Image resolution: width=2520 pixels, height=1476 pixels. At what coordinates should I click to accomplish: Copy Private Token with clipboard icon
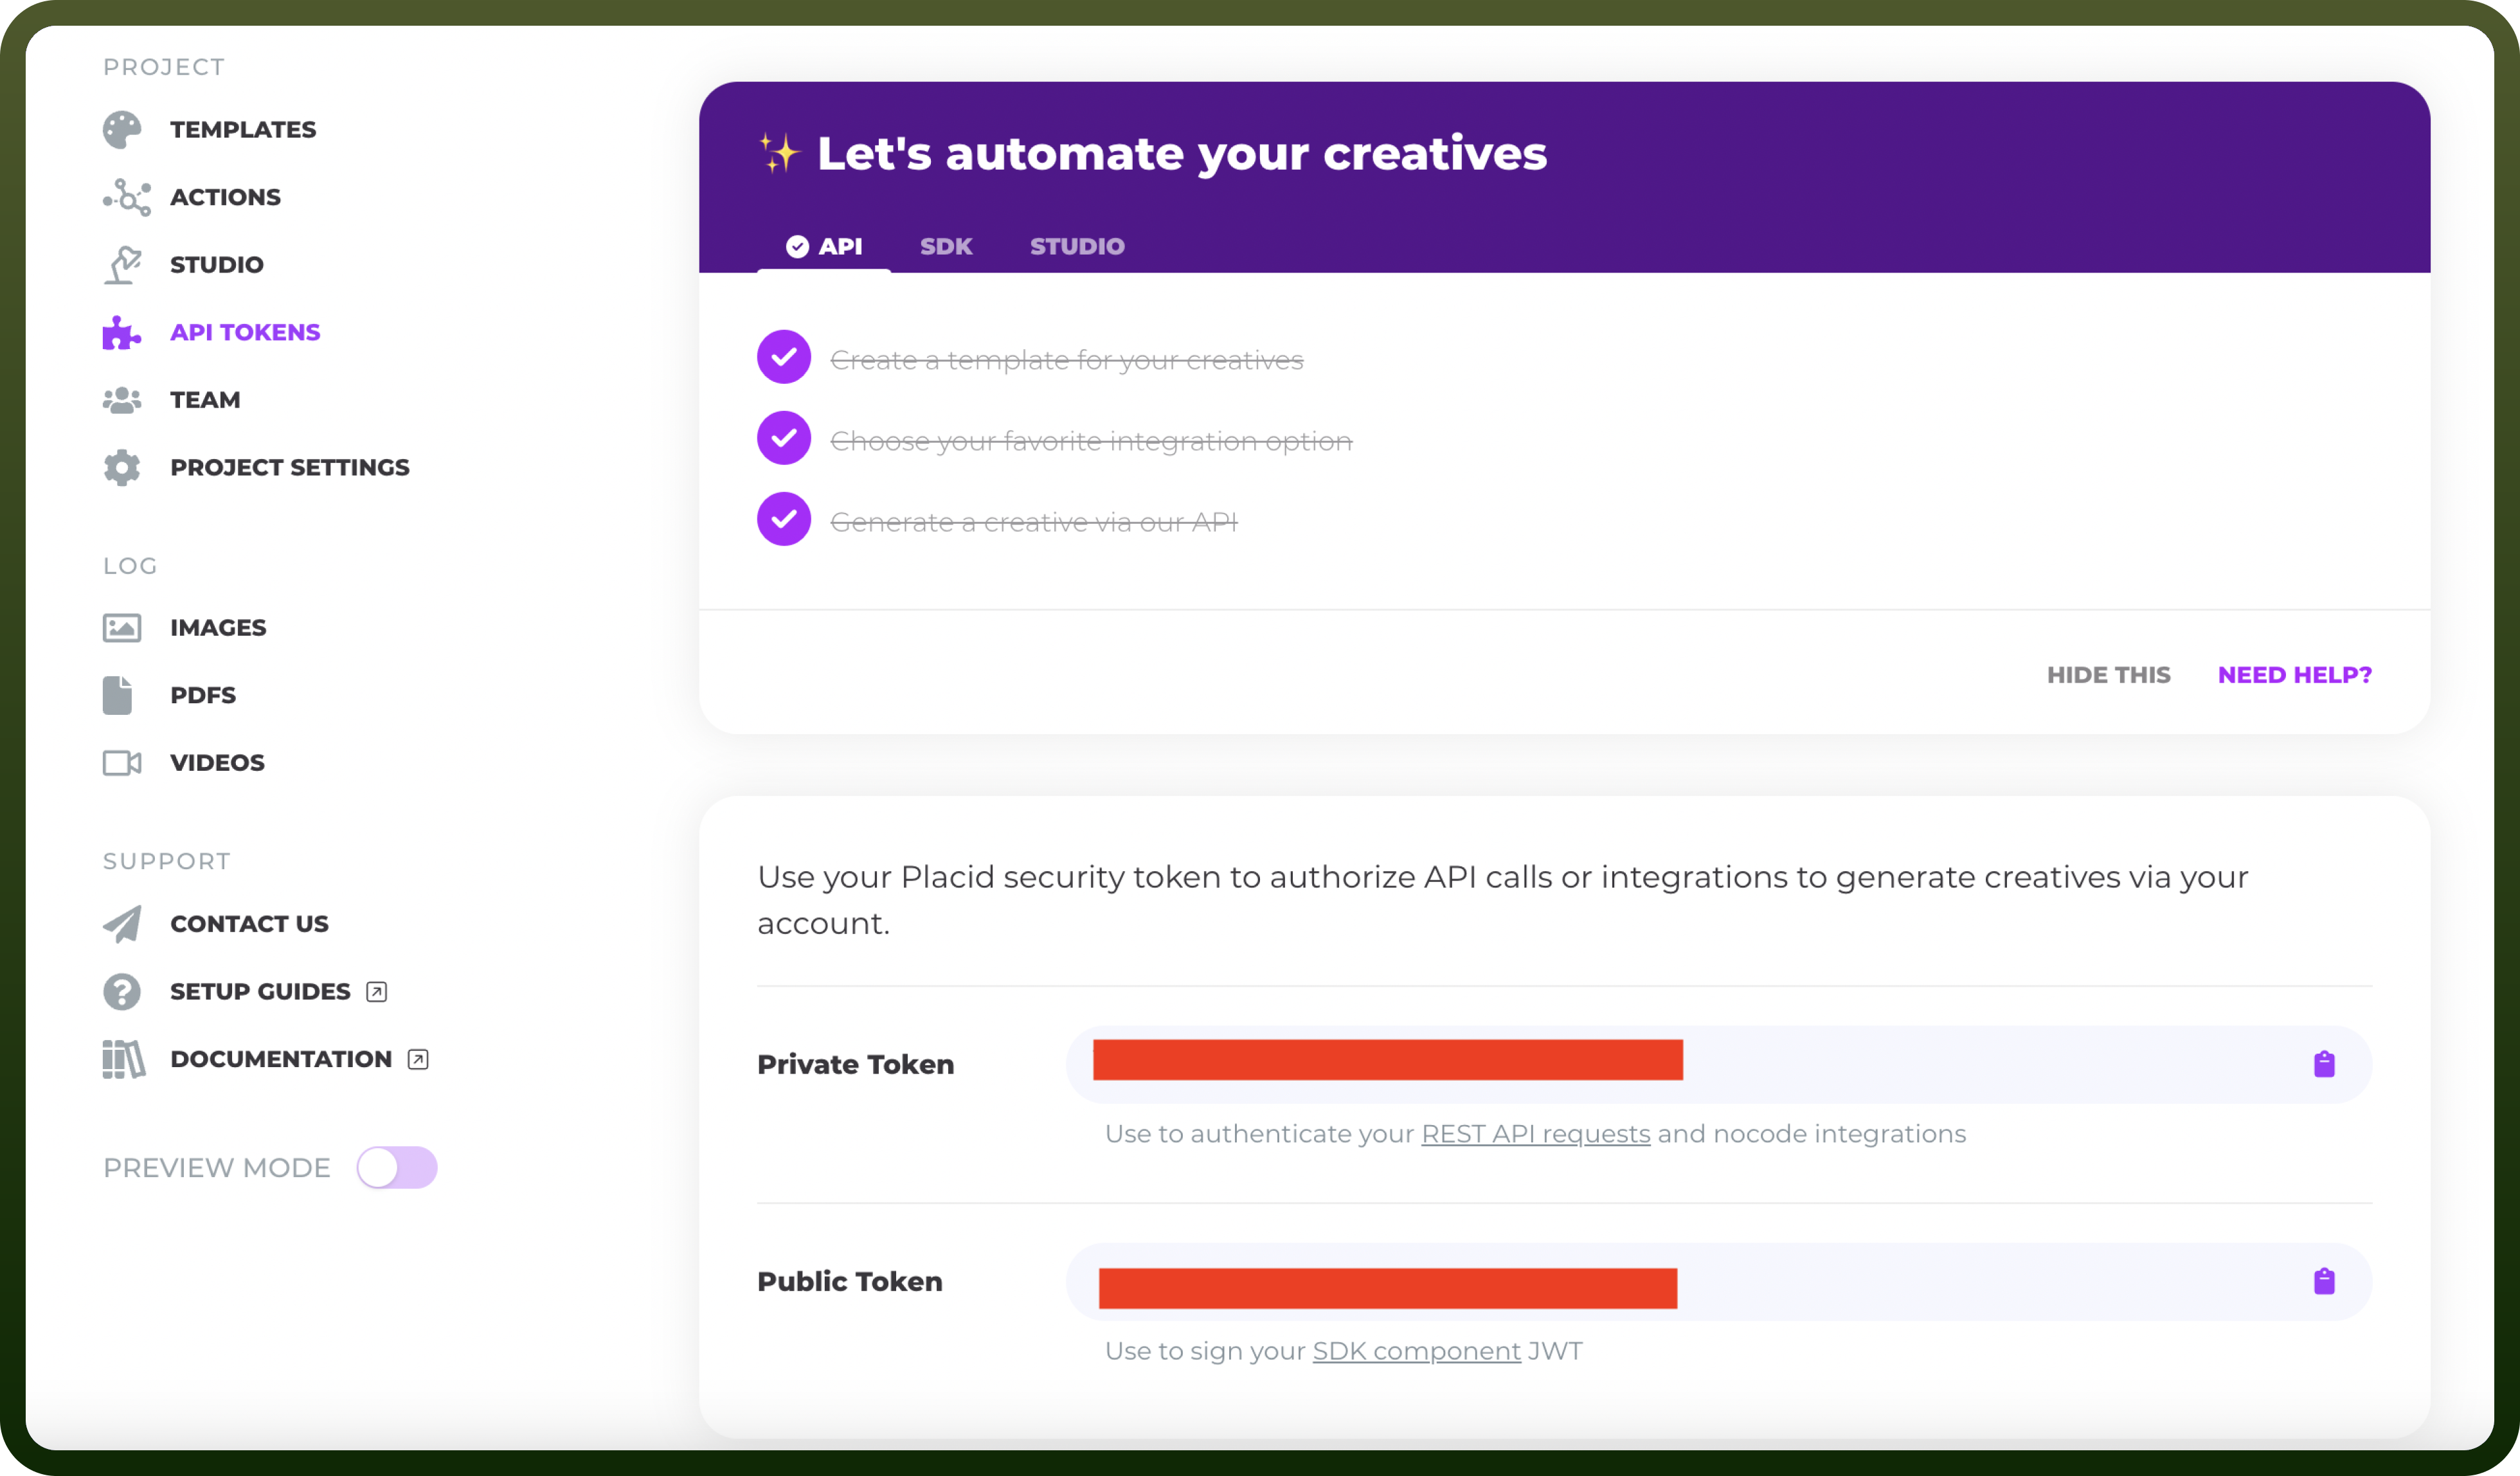(x=2324, y=1064)
